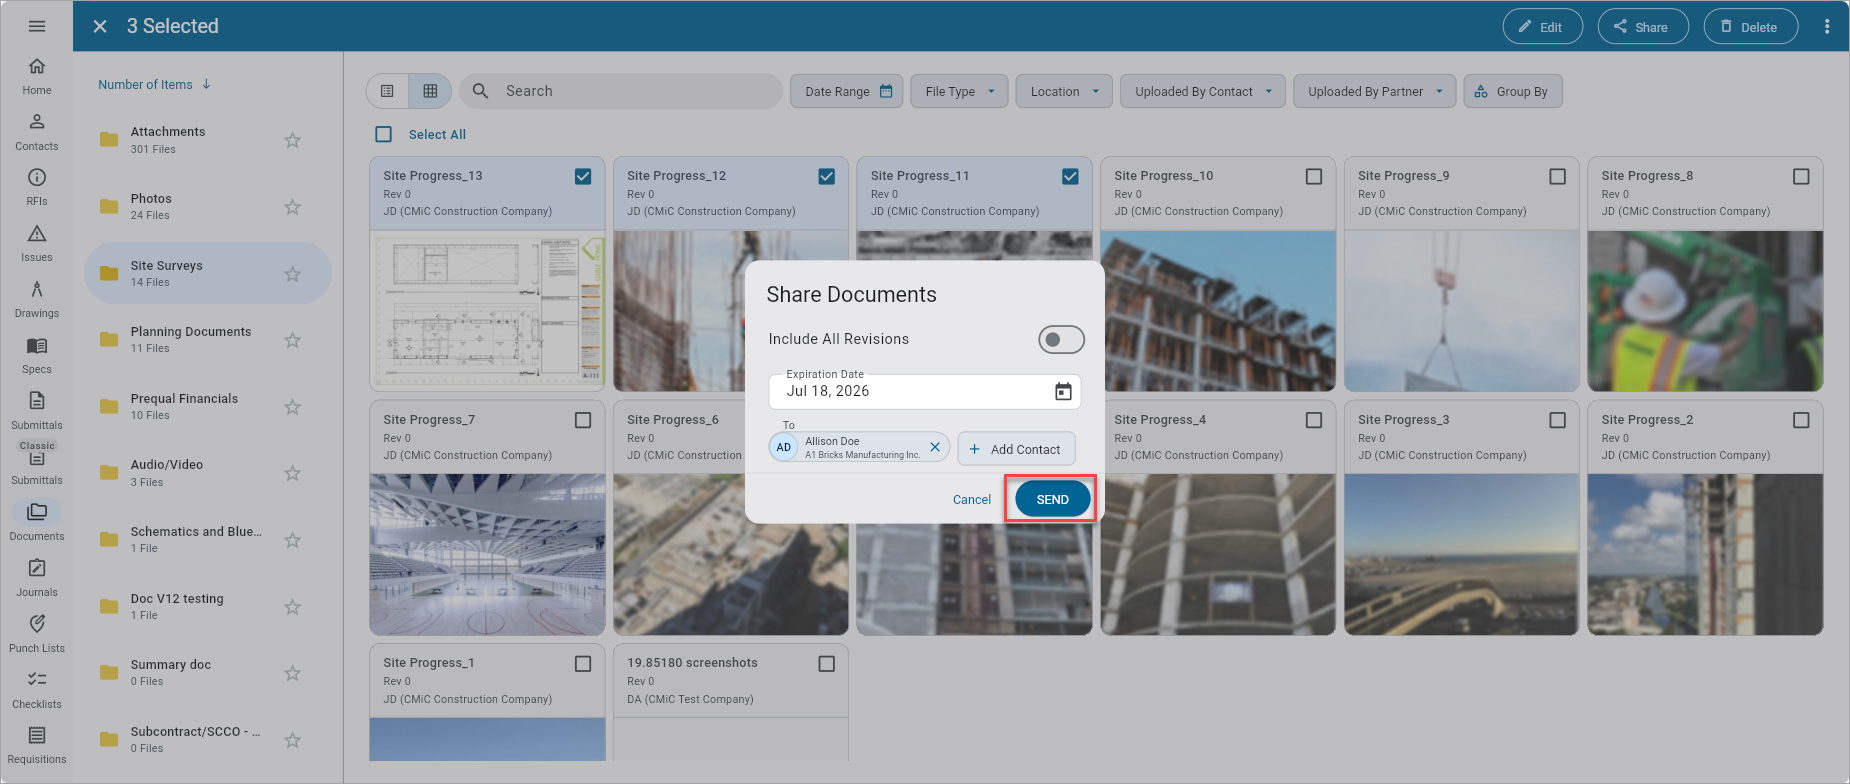Open Contacts from the sidebar

[37, 132]
